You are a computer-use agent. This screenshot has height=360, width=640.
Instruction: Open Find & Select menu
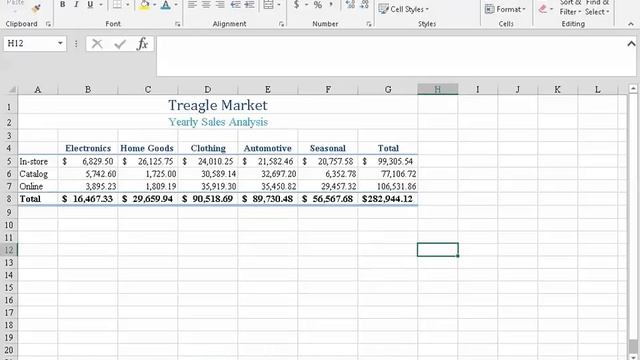coord(597,8)
